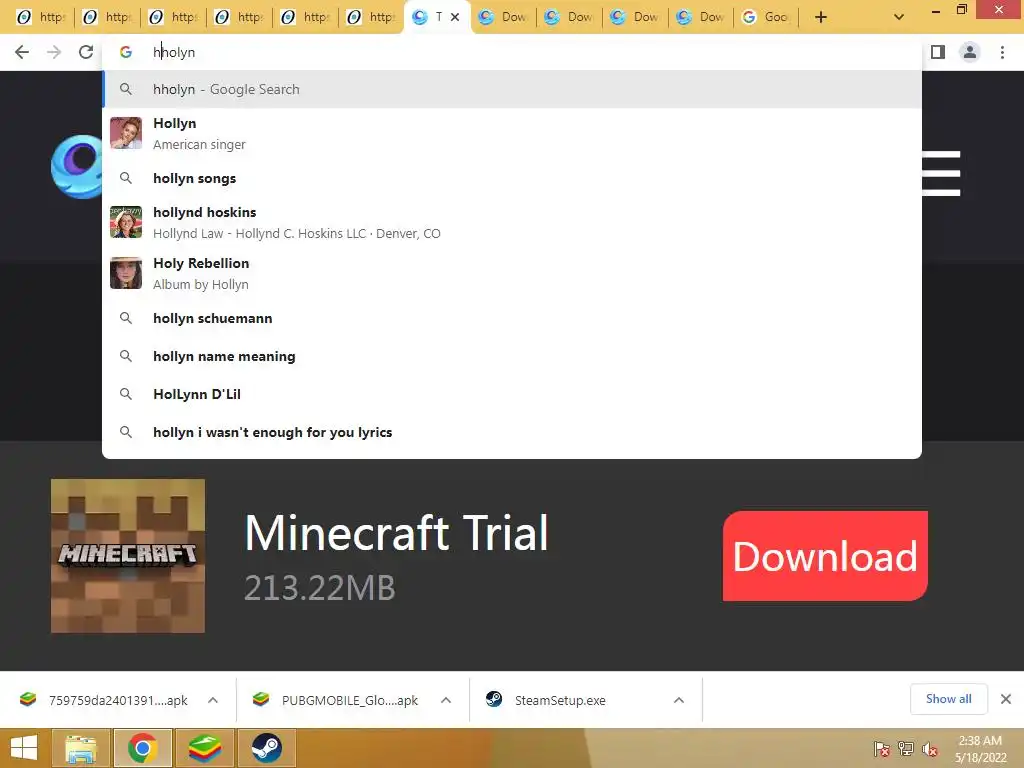Open the Chrome side panel icon
This screenshot has width=1024, height=768.
tap(938, 52)
